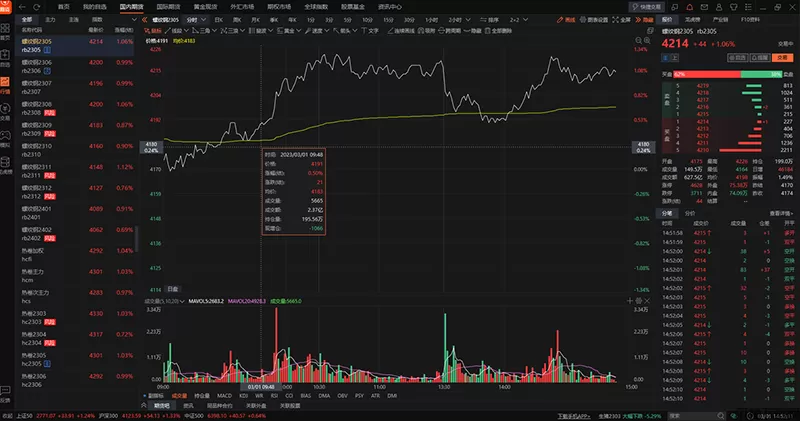Go back with the left arrow icon
Viewport: 800px width, 421px height.
click(22, 7)
